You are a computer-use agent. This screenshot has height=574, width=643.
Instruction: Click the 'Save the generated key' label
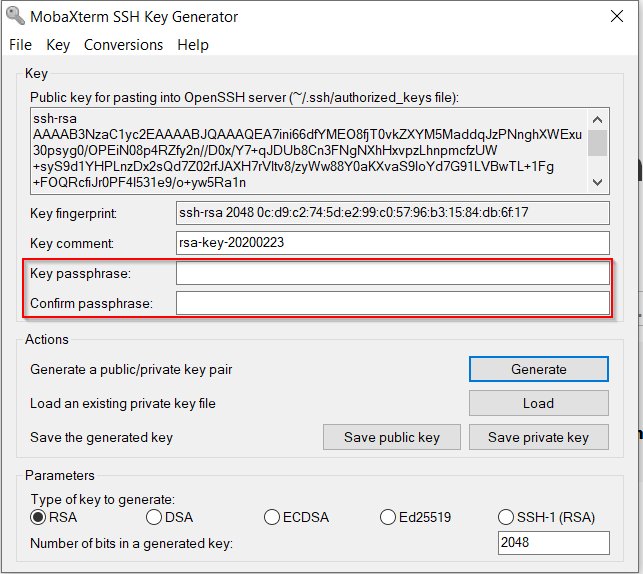click(101, 437)
